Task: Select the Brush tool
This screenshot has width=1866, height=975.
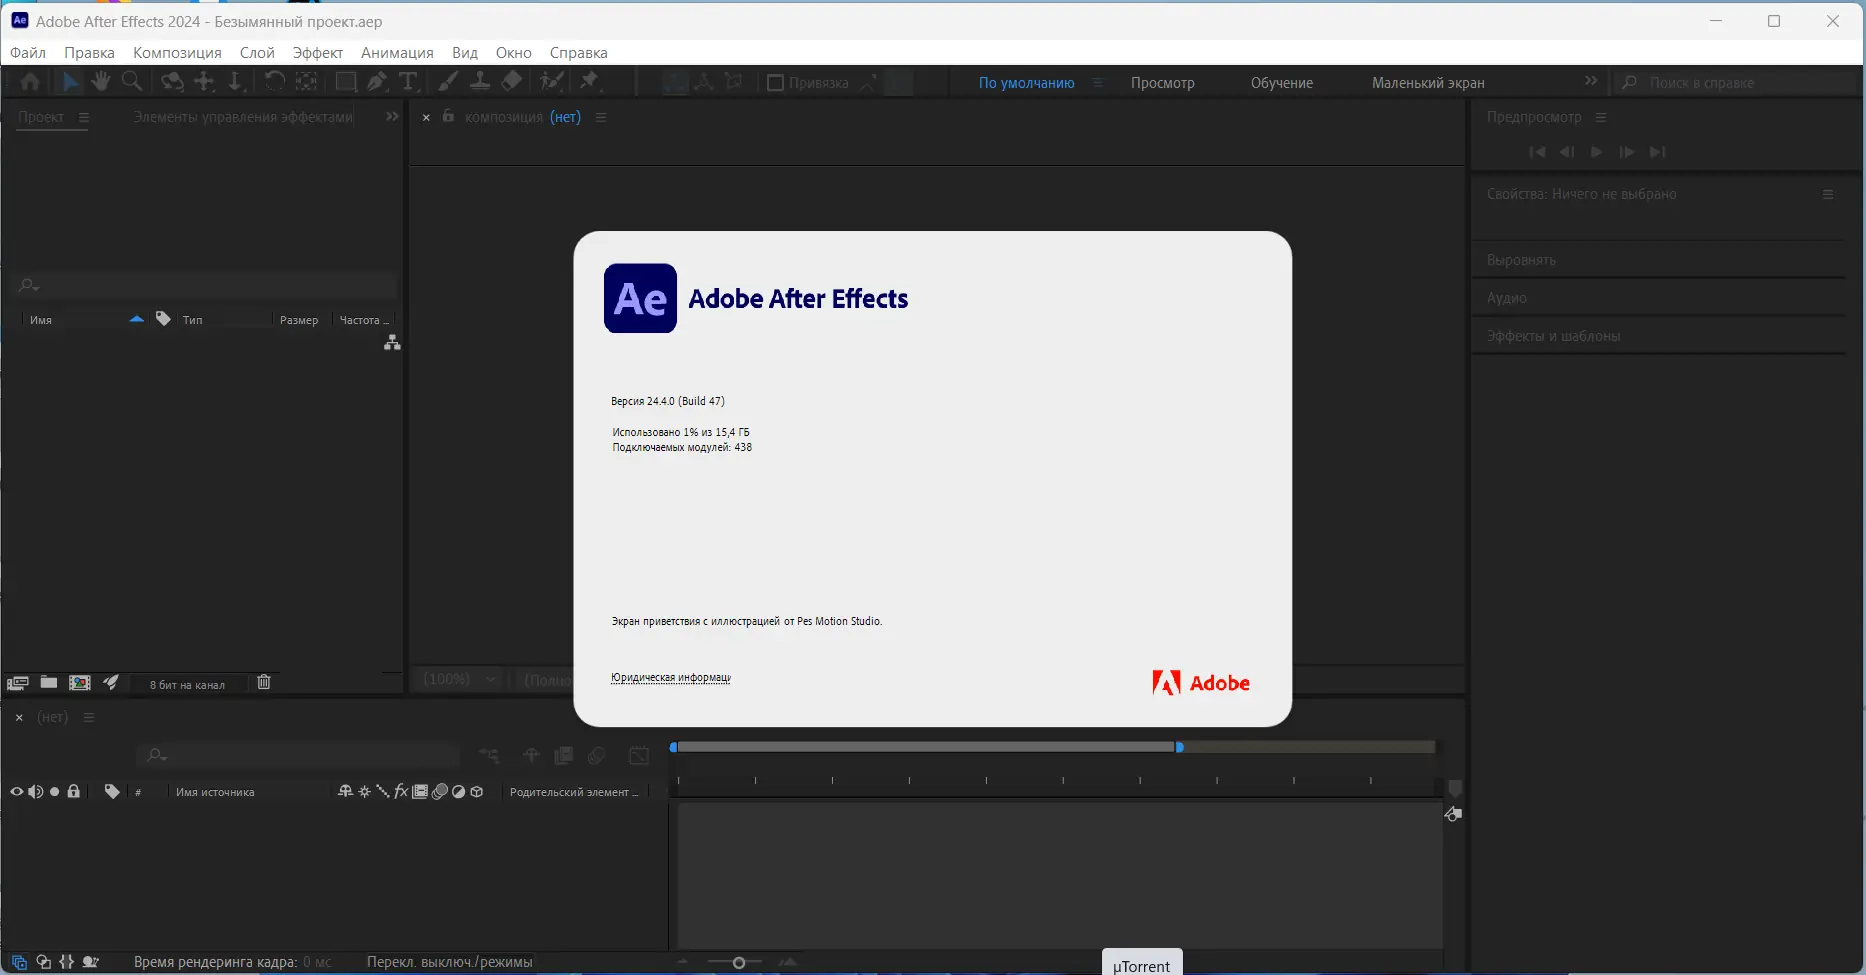Action: [x=449, y=82]
